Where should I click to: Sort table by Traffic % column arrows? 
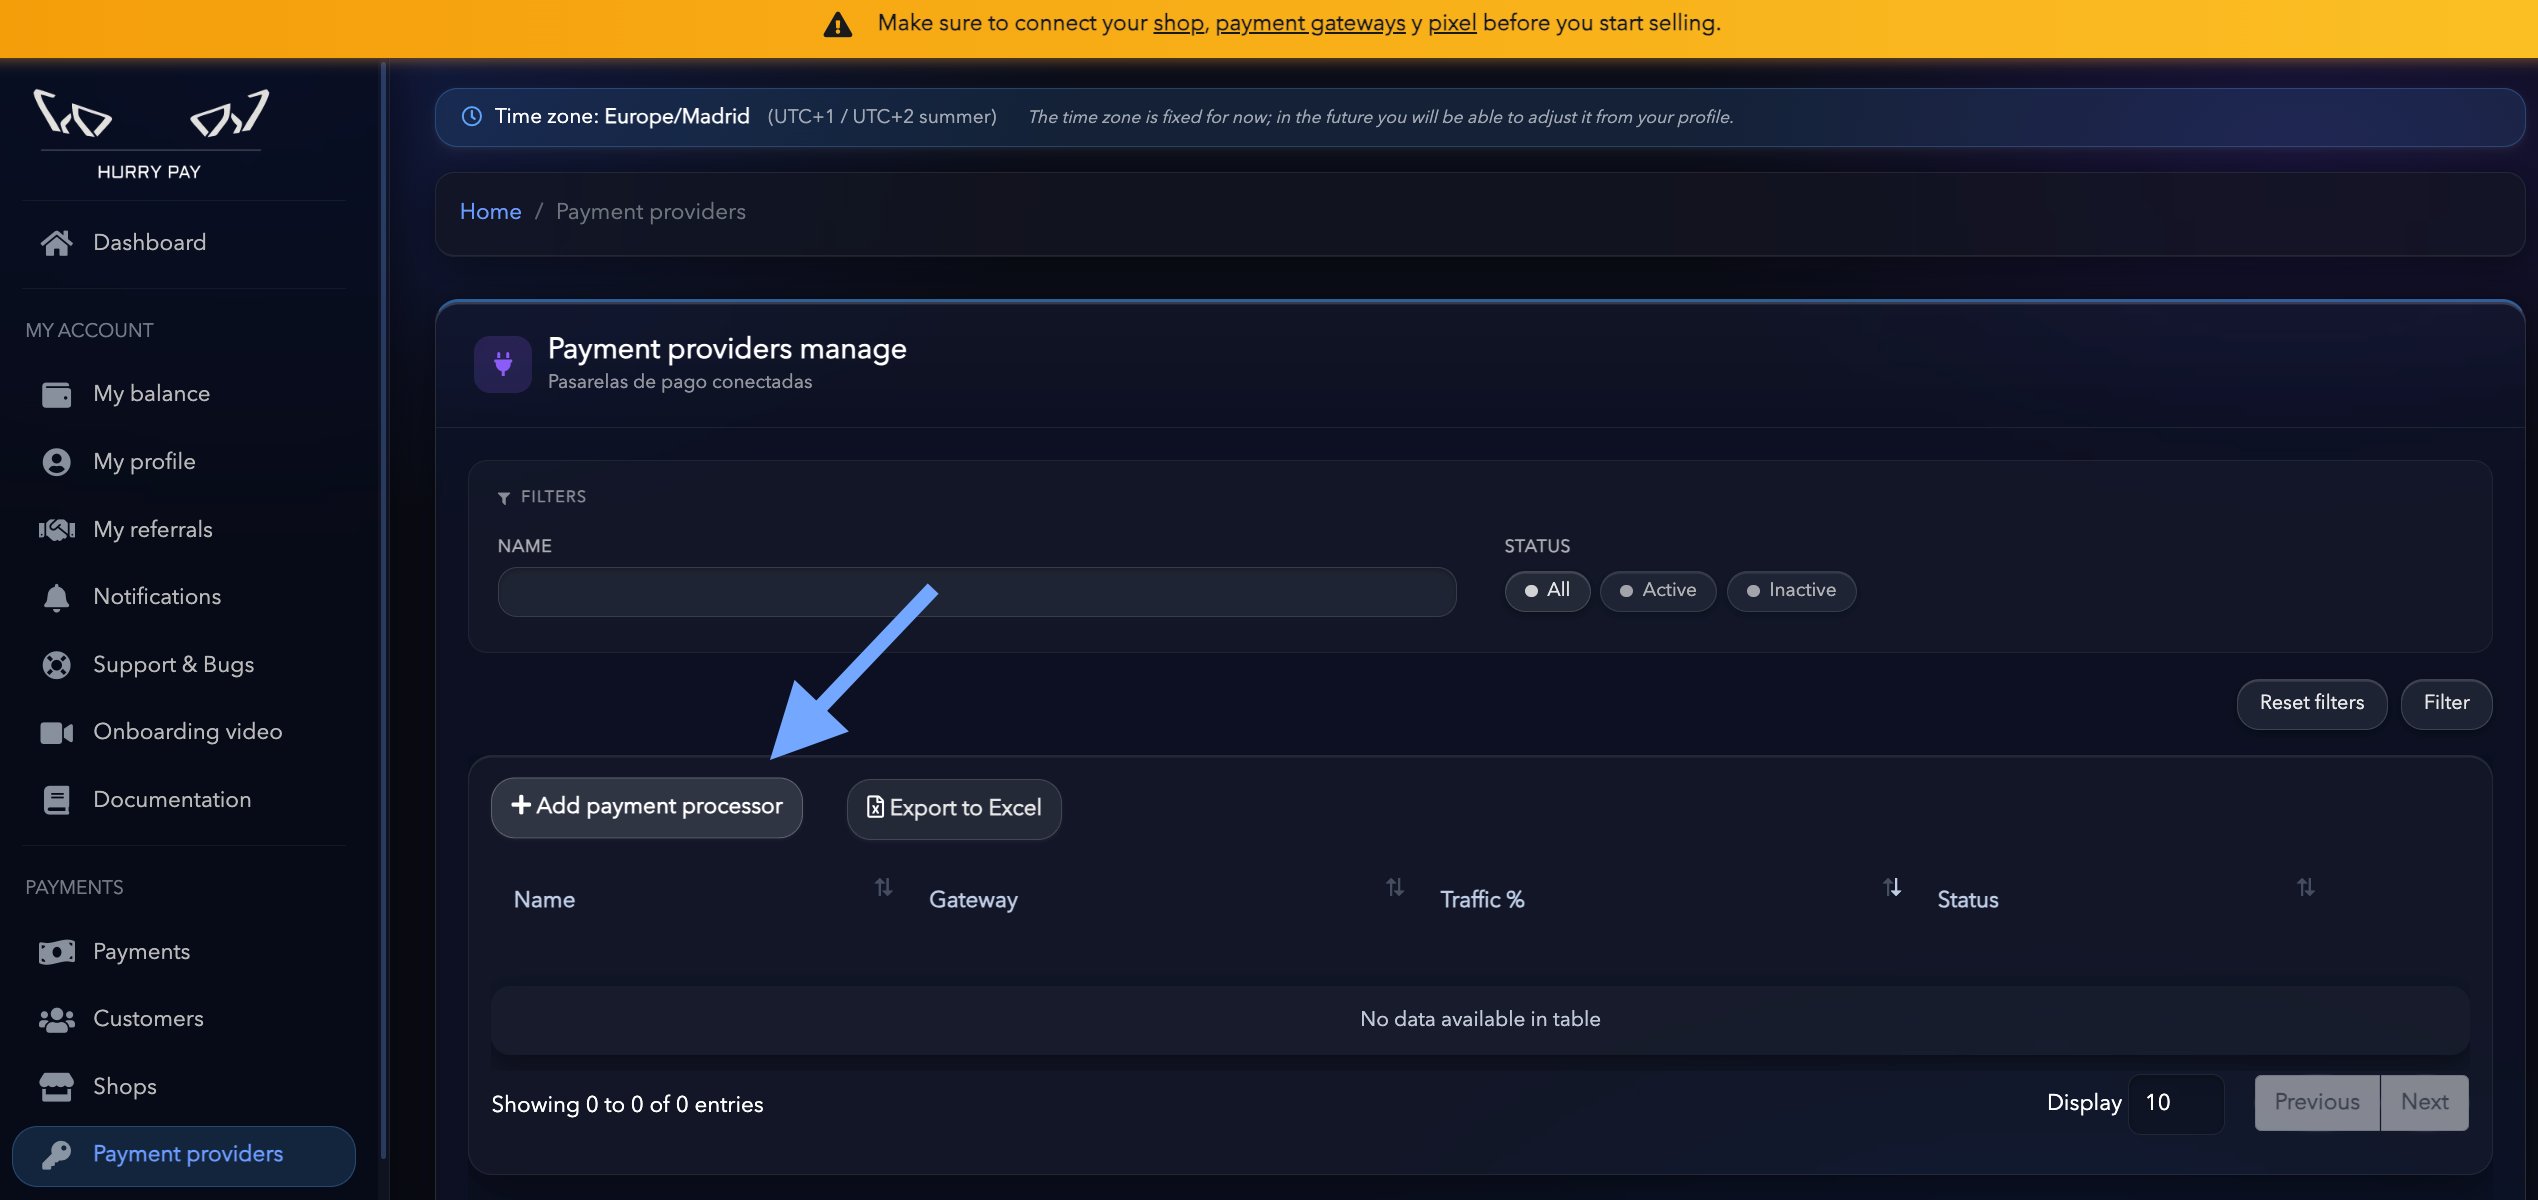pos(1893,888)
